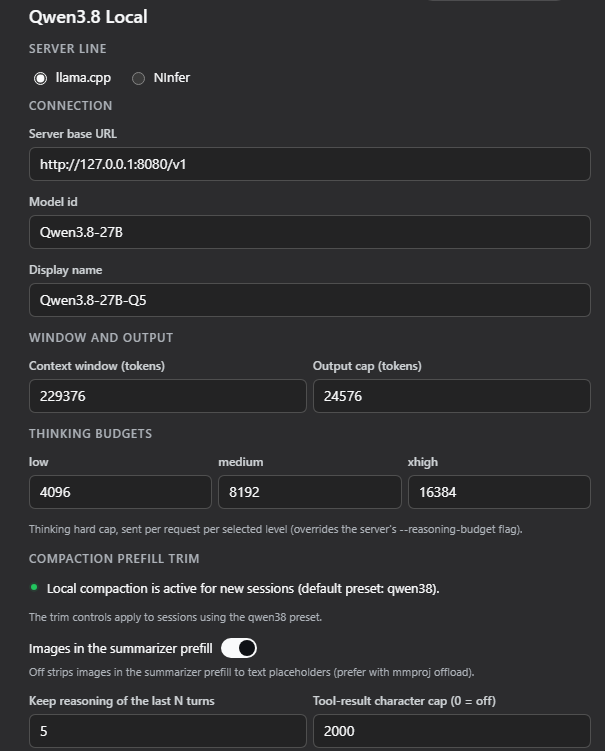The image size is (605, 751).
Task: Click the Keep reasoning last N turns field
Action: (168, 731)
